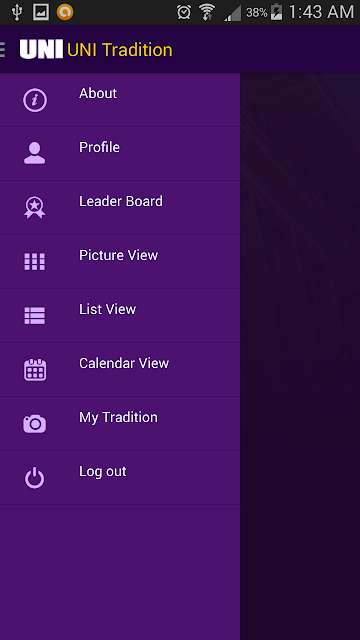
Task: Tap the Leader Board ribbon badge icon
Action: pos(35,207)
